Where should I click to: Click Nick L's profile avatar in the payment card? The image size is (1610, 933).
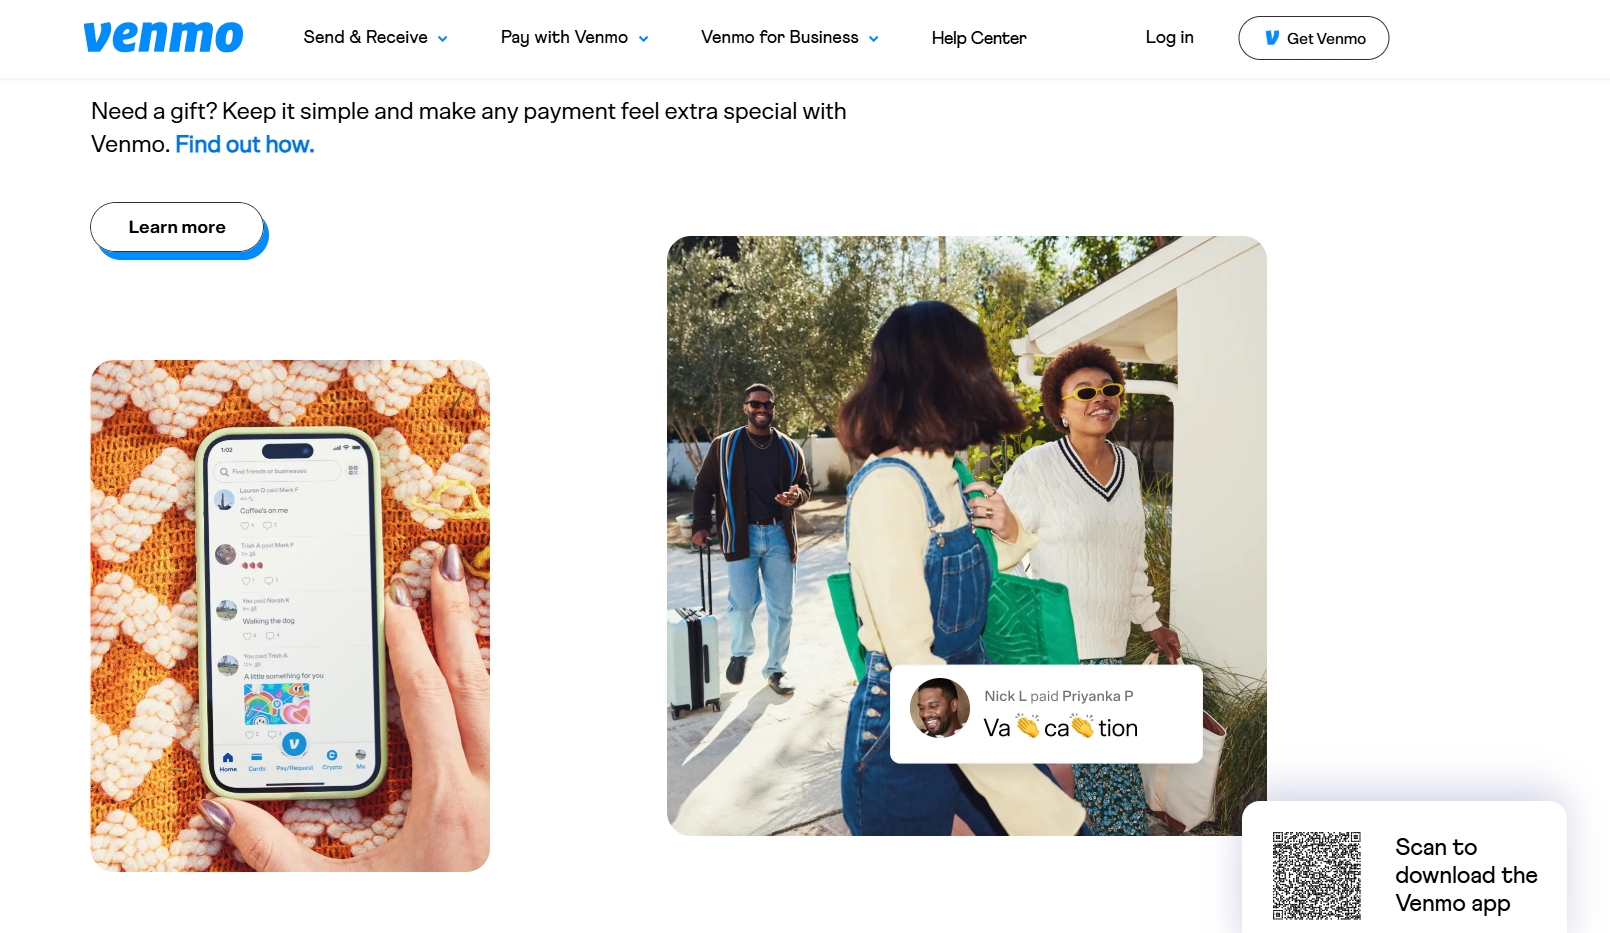pos(939,708)
